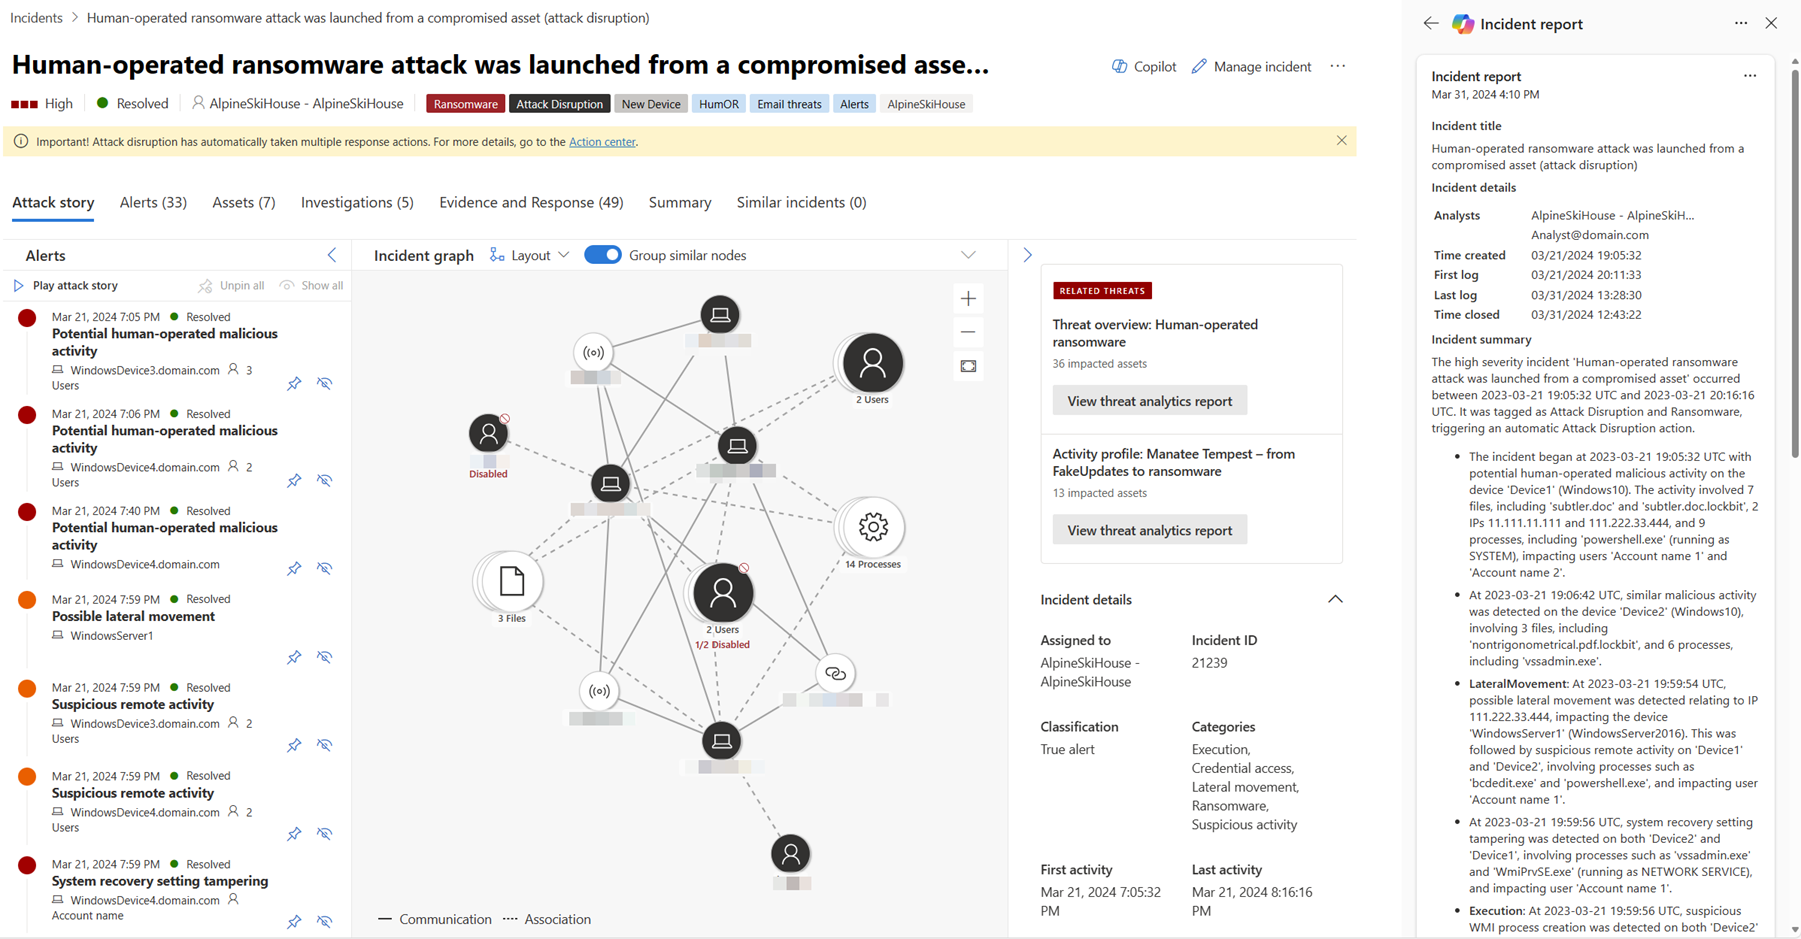
Task: Click the fit-to-screen graph icon
Action: [968, 366]
